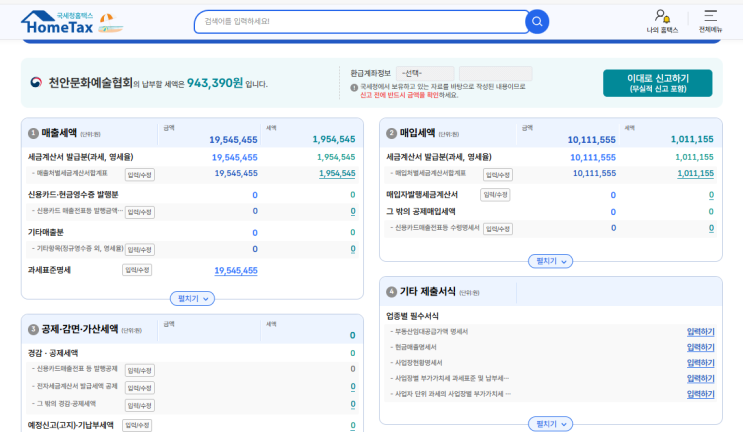Open the 1,954,545 매출 tax amount link
This screenshot has height=432, width=743.
(337, 174)
